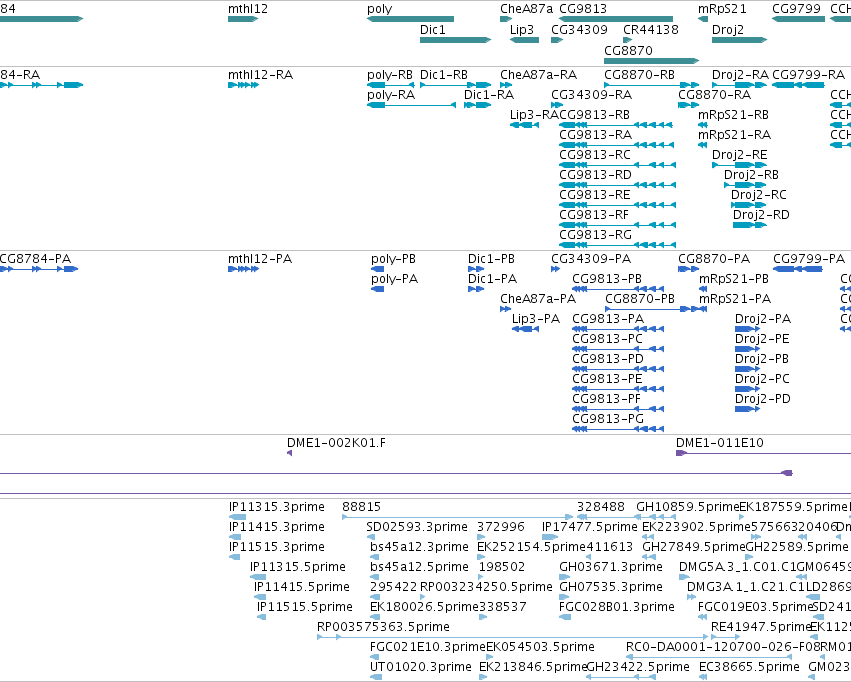Click the 'CG9813-RE' transcript label
This screenshot has height=682, width=851.
(595, 195)
